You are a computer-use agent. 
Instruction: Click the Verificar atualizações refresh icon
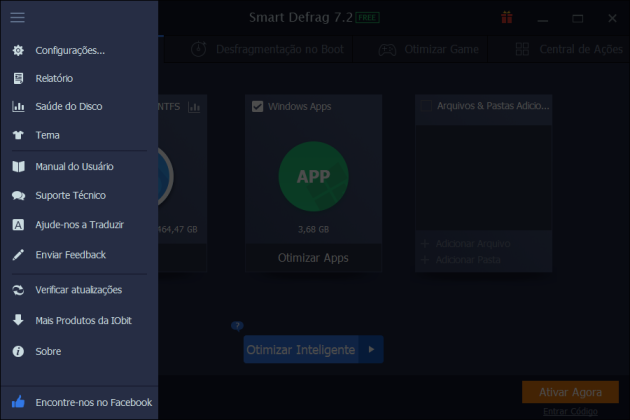tap(18, 290)
